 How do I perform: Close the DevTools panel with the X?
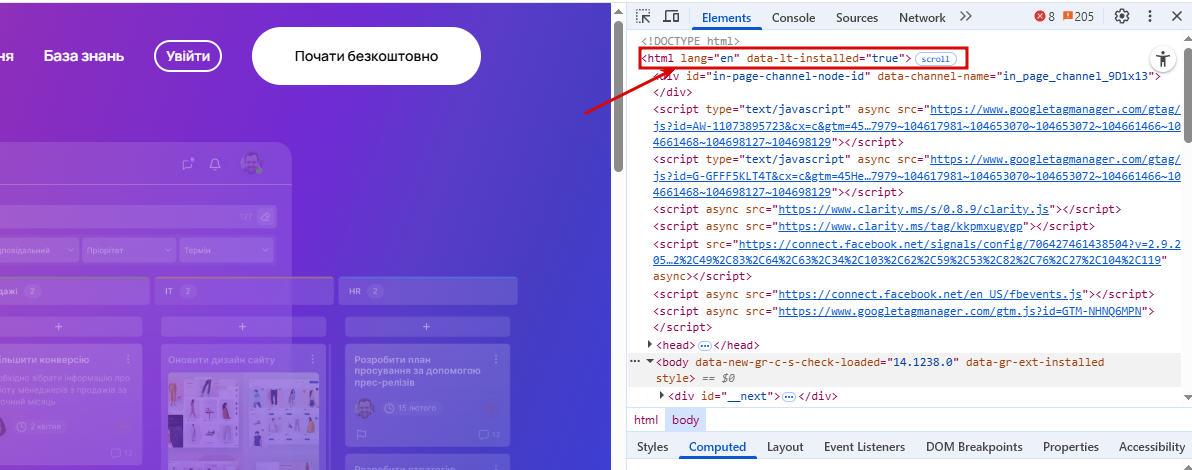click(x=1175, y=16)
